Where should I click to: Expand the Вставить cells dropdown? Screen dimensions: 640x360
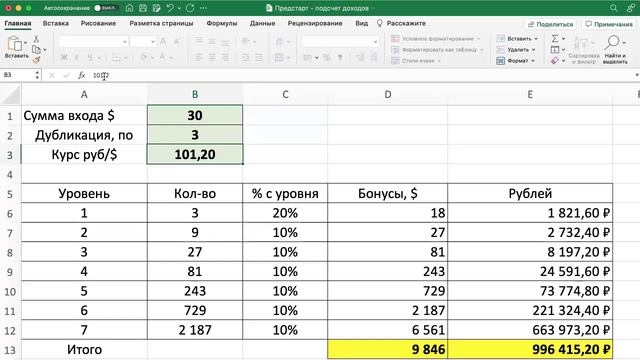pos(536,39)
